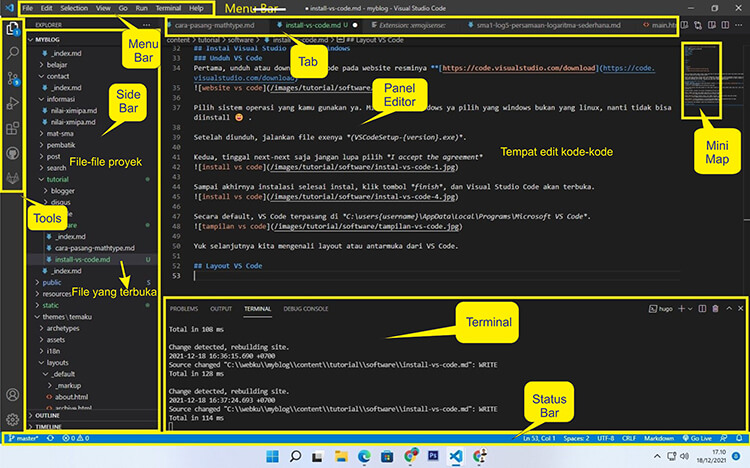The width and height of the screenshot is (750, 468).
Task: Open Photoshop from the taskbar
Action: pyautogui.click(x=433, y=457)
